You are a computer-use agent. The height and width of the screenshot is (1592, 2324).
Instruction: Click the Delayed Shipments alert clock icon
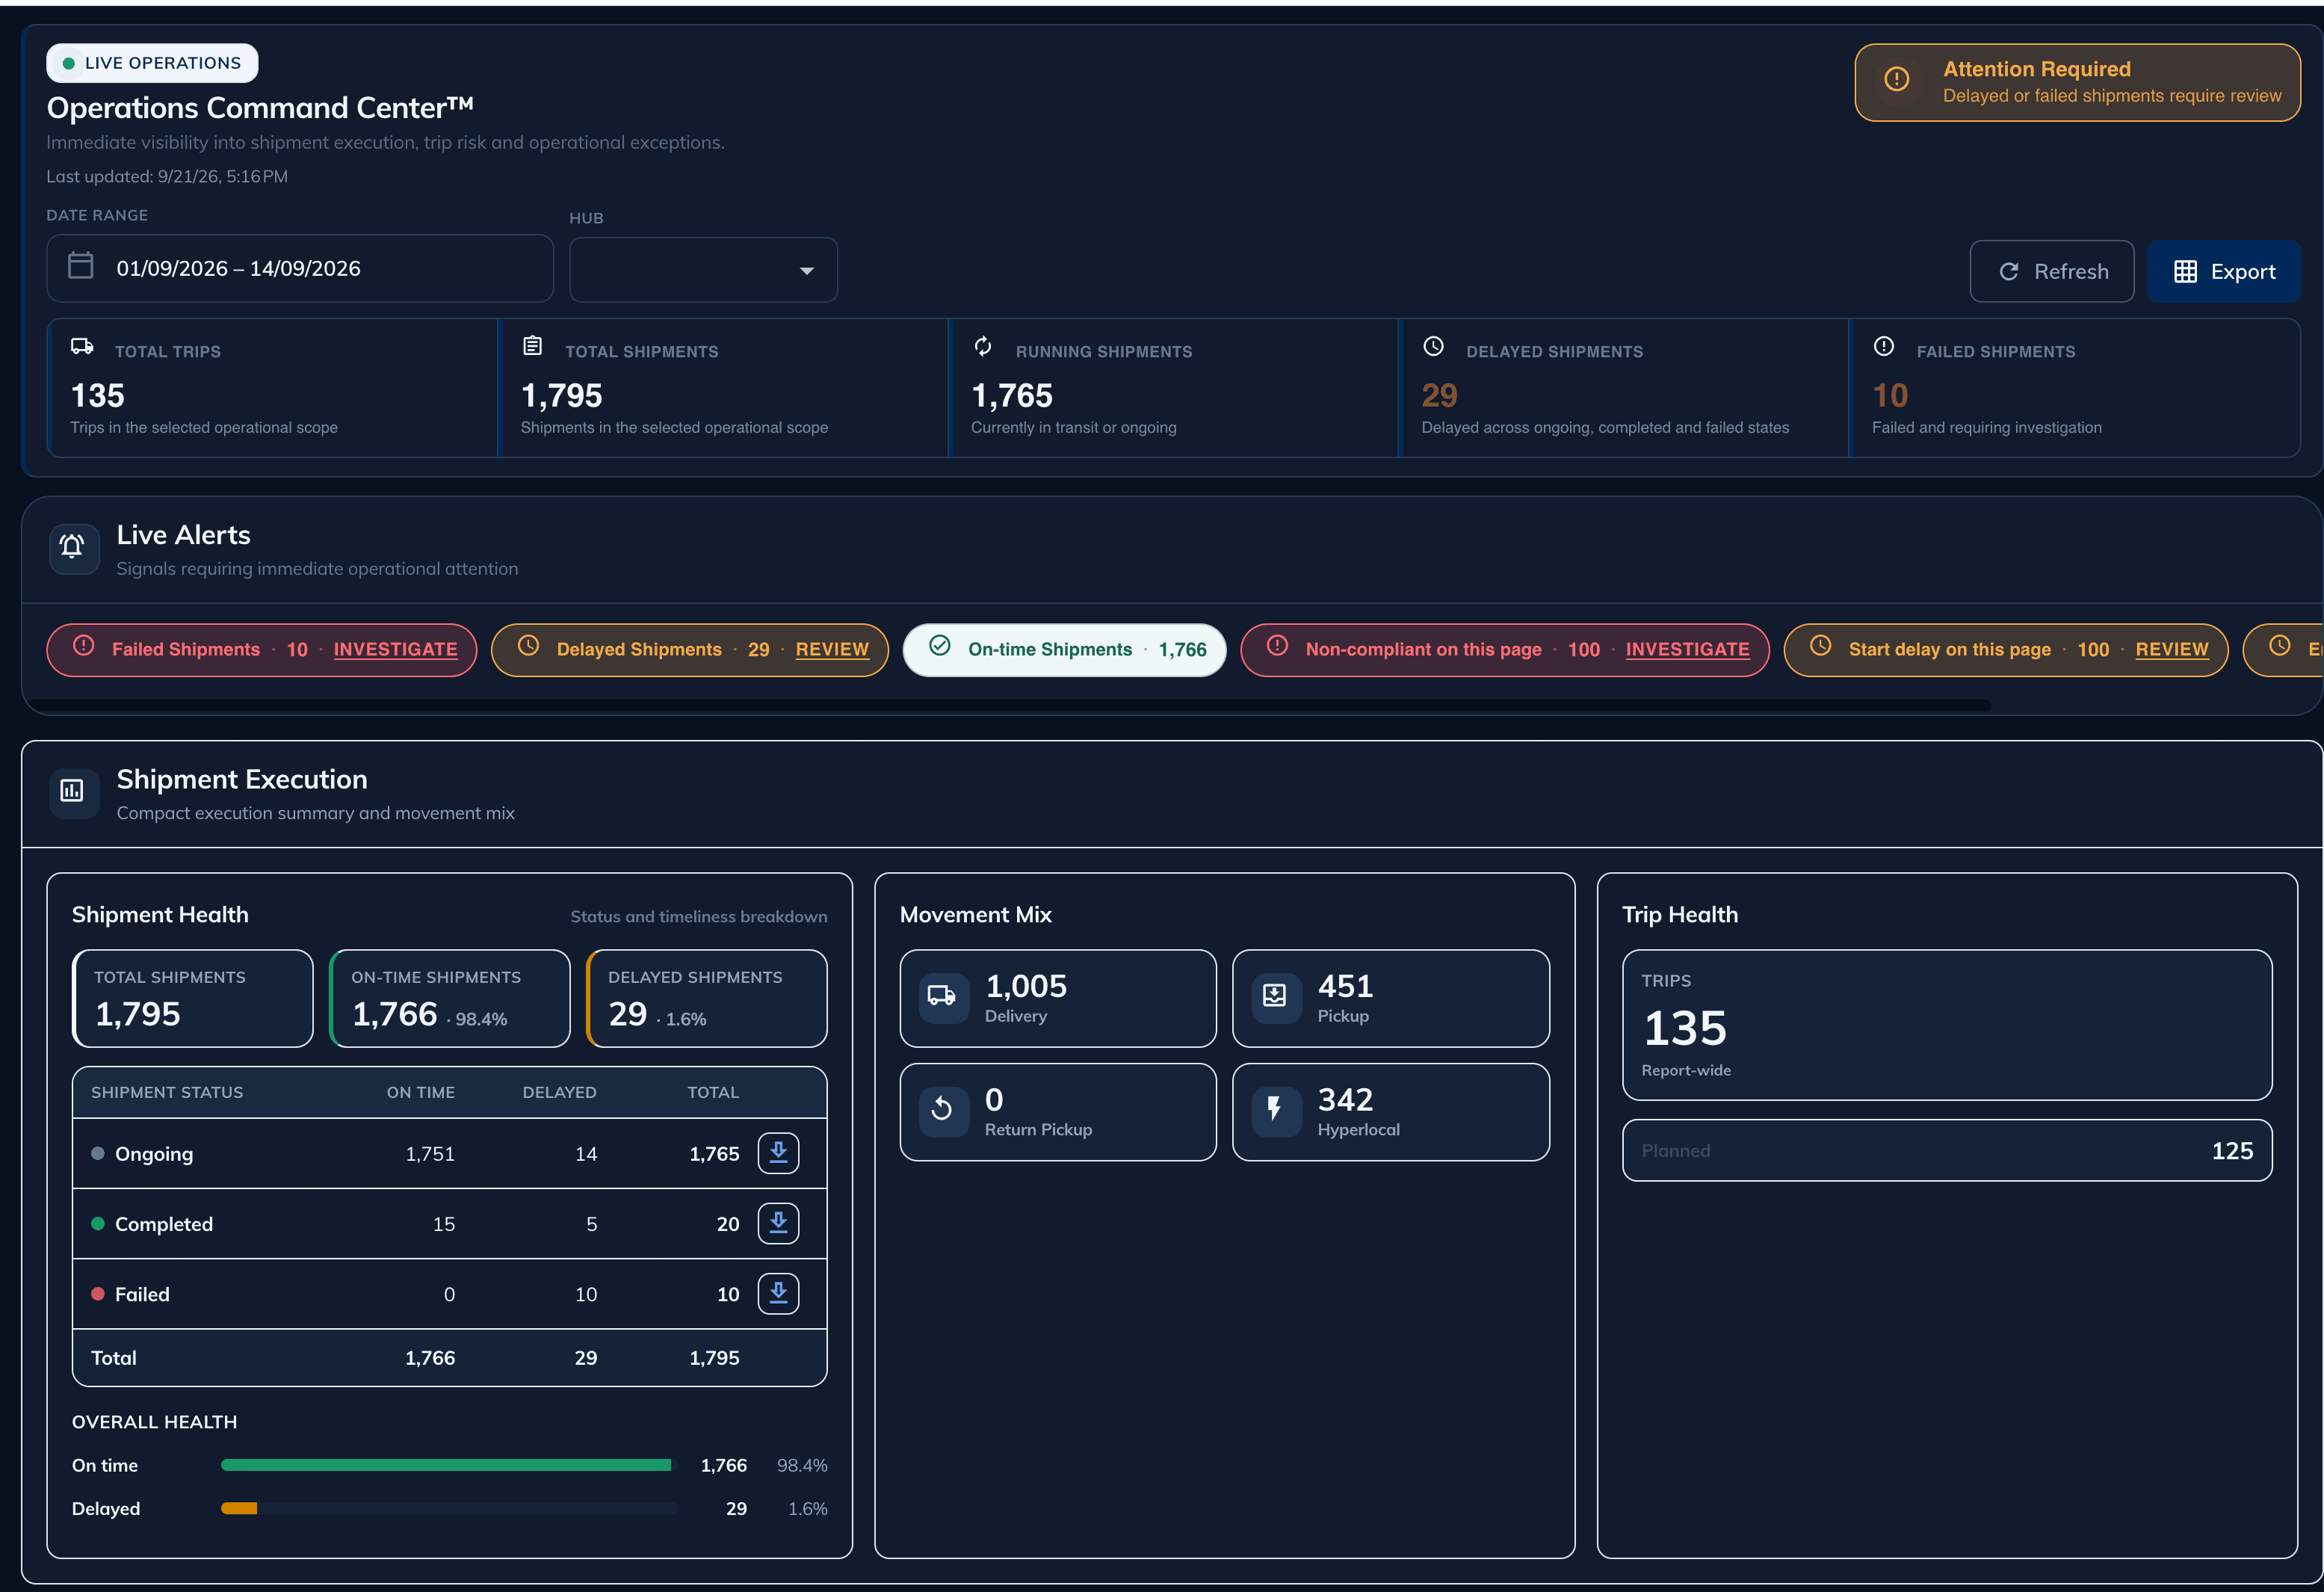point(529,647)
